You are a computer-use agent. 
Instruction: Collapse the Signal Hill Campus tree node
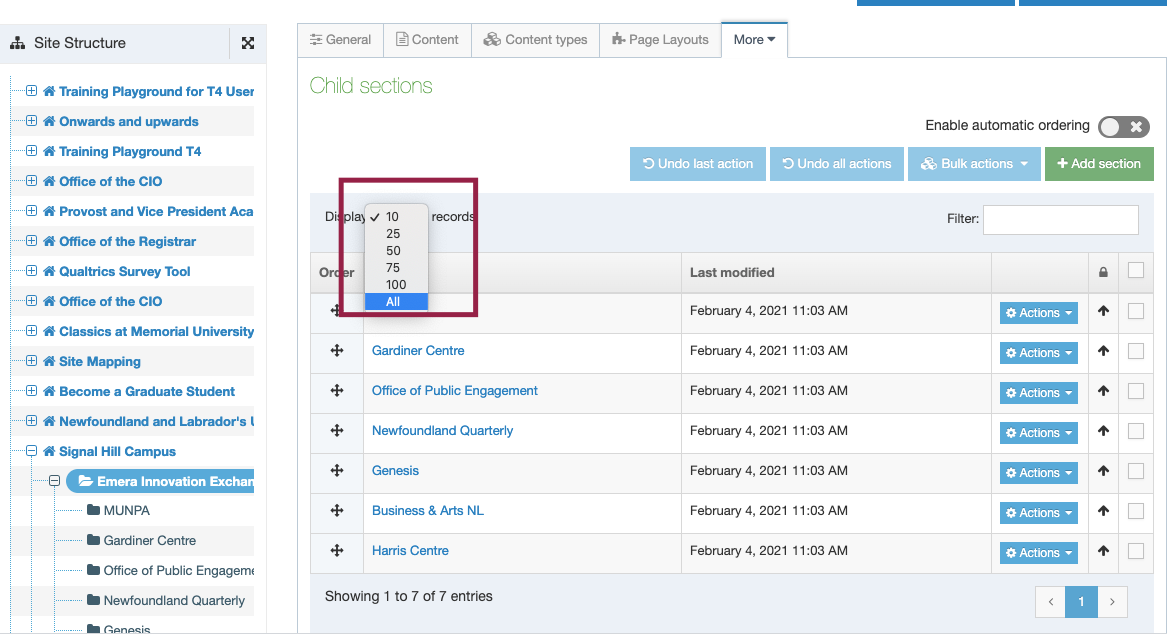click(31, 451)
